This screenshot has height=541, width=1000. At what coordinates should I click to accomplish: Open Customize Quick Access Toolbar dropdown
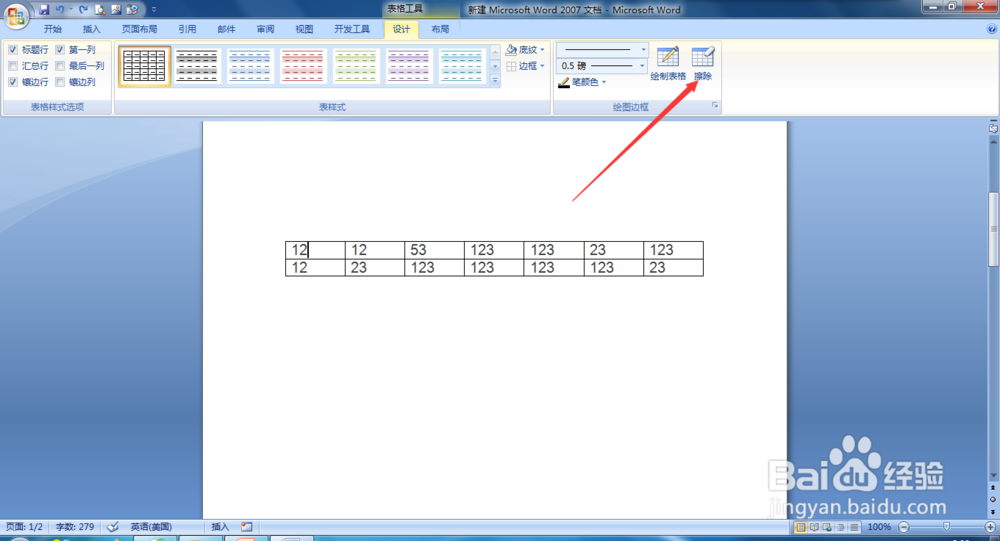tap(154, 10)
